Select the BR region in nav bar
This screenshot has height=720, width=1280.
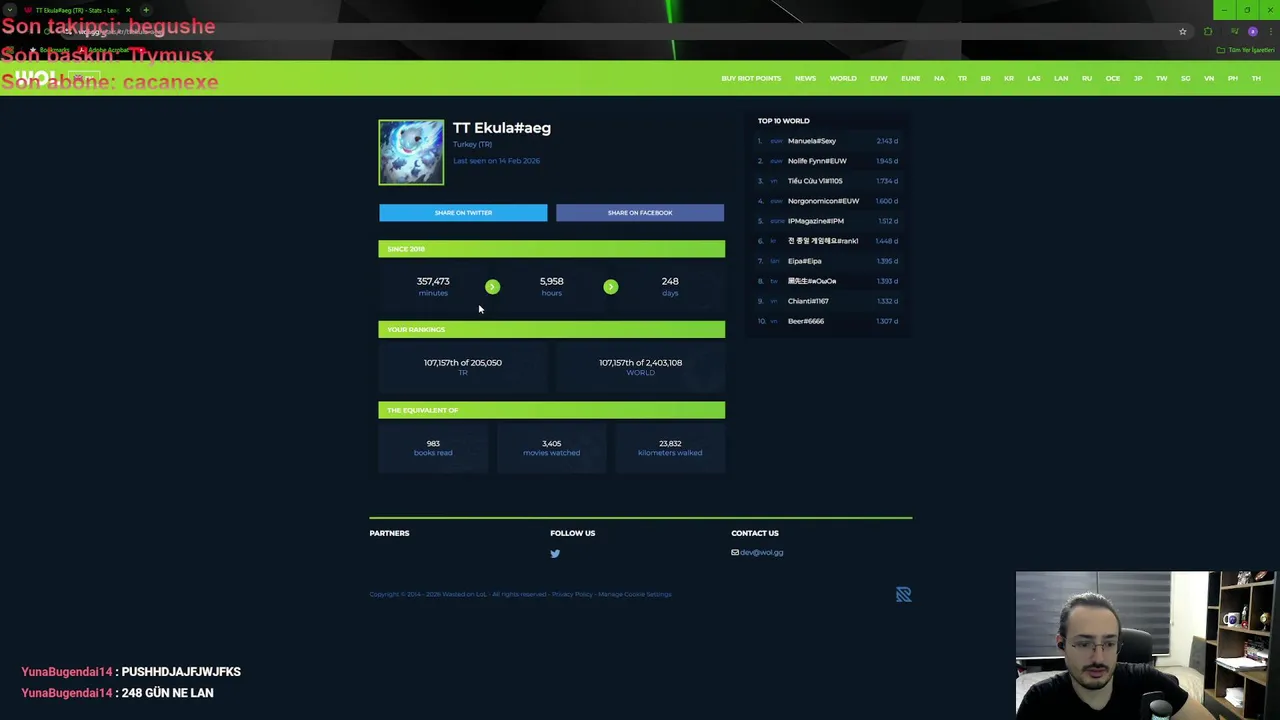coord(985,78)
